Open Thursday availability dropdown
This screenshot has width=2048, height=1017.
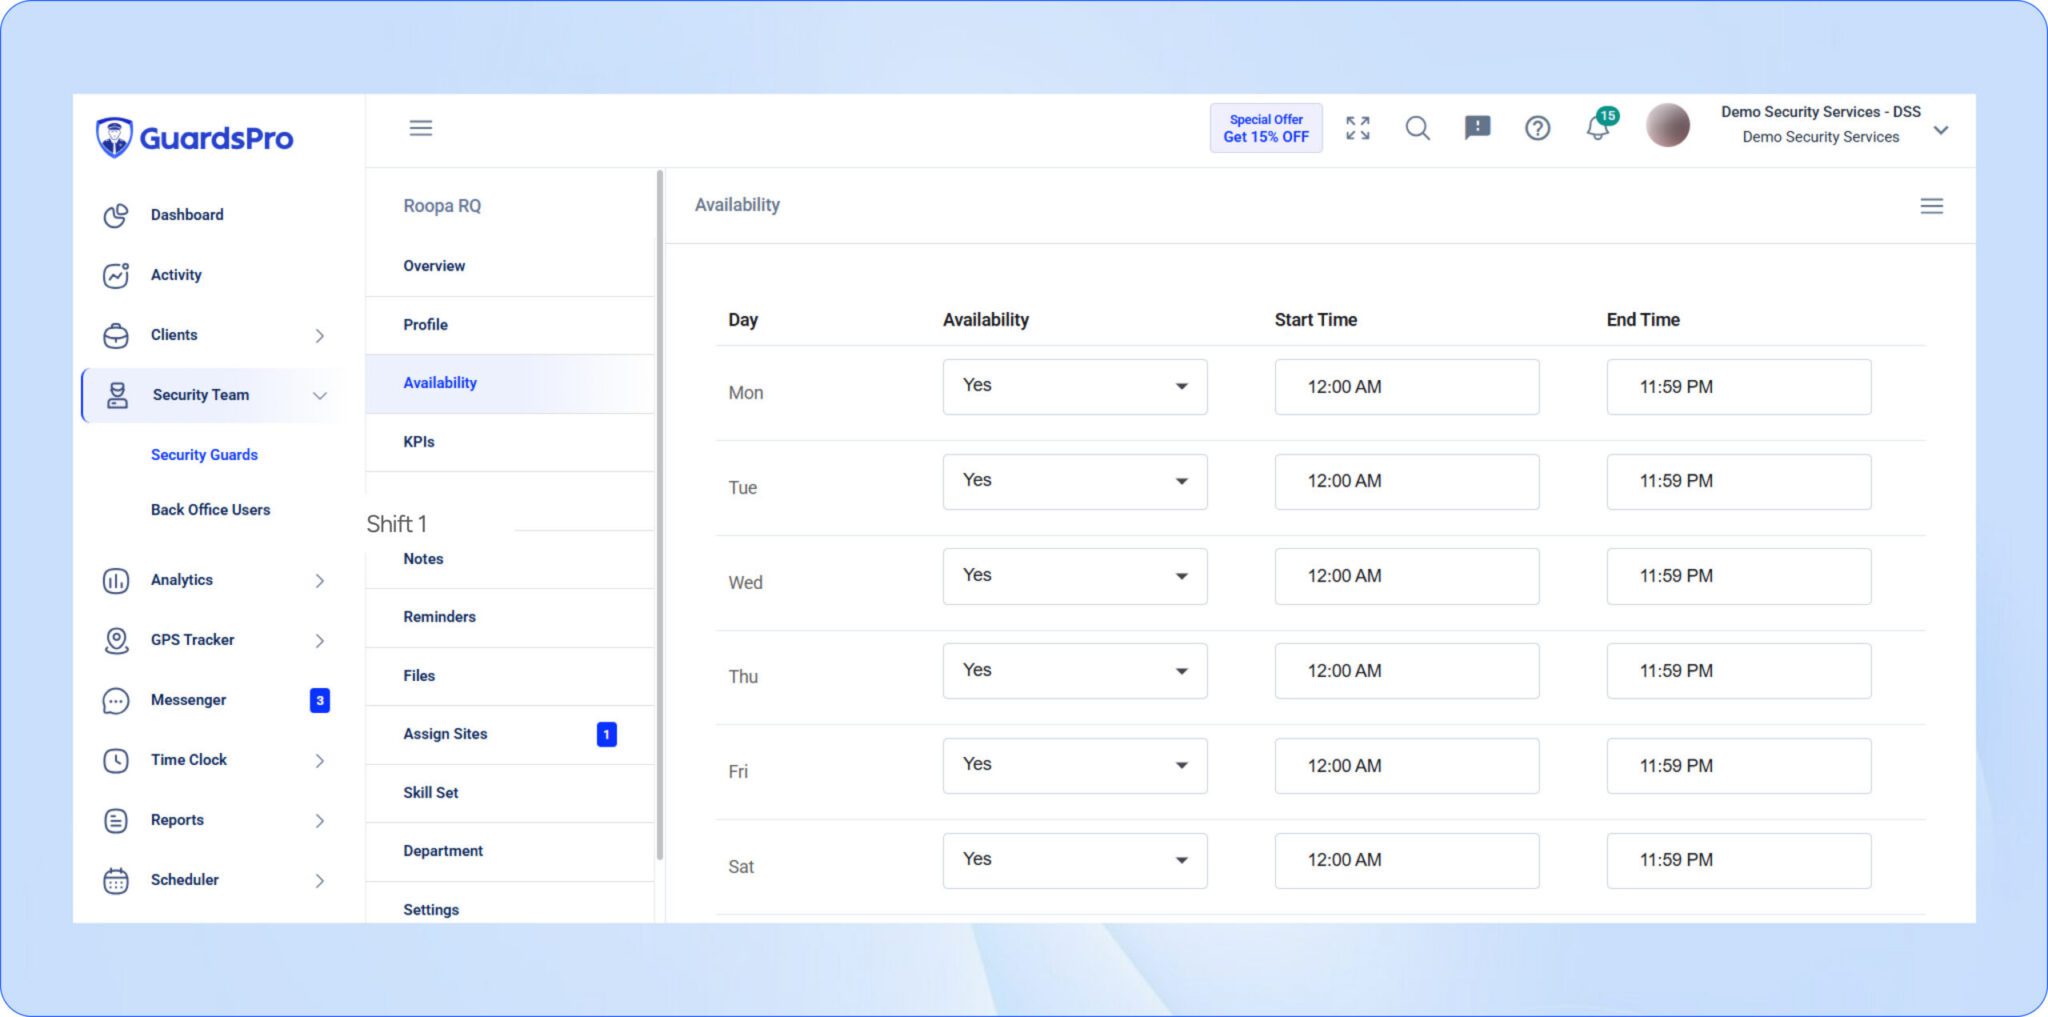tap(1075, 671)
